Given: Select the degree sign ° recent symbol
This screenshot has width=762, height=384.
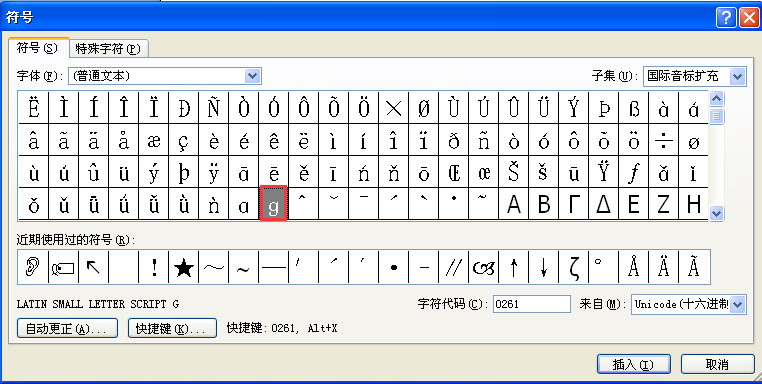Looking at the screenshot, I should 604,267.
